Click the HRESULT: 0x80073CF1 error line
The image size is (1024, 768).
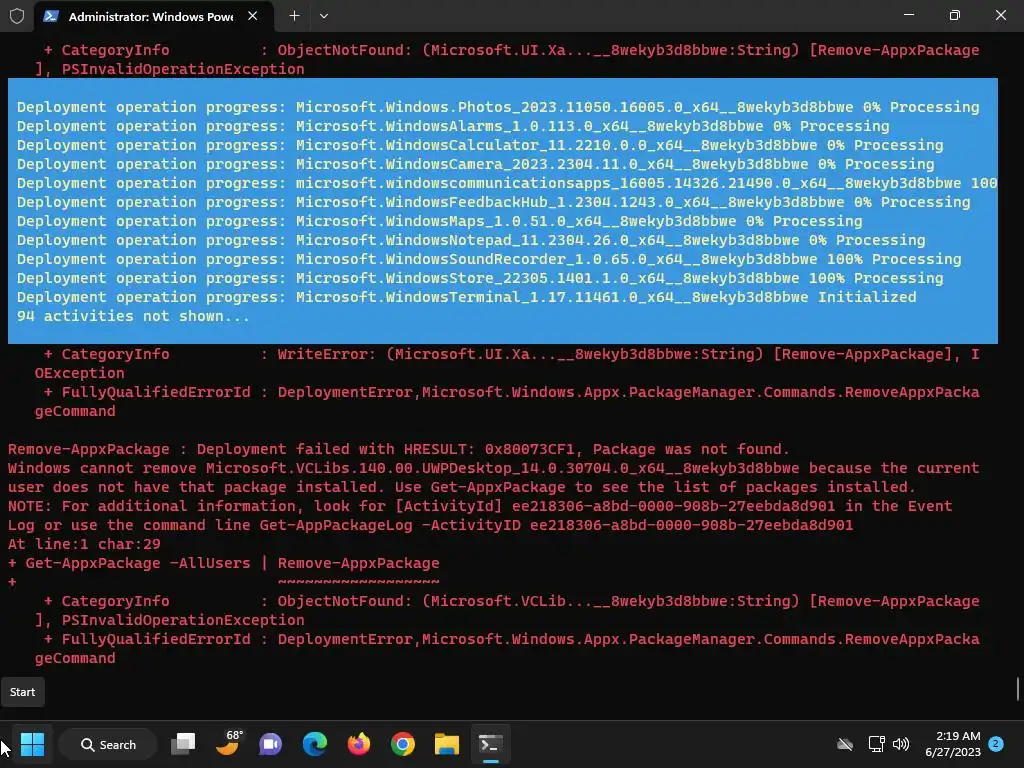398,449
